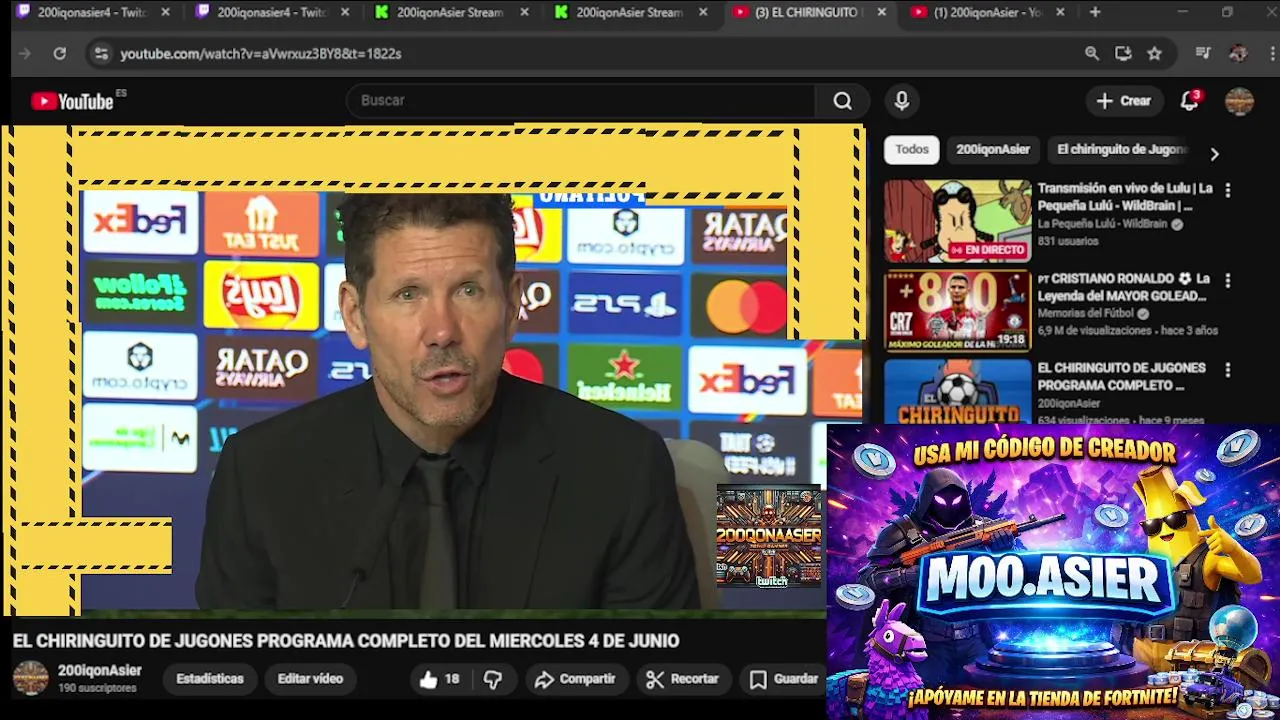
Task: Switch to first 200iqonAsier Stream browser tab
Action: 450,12
